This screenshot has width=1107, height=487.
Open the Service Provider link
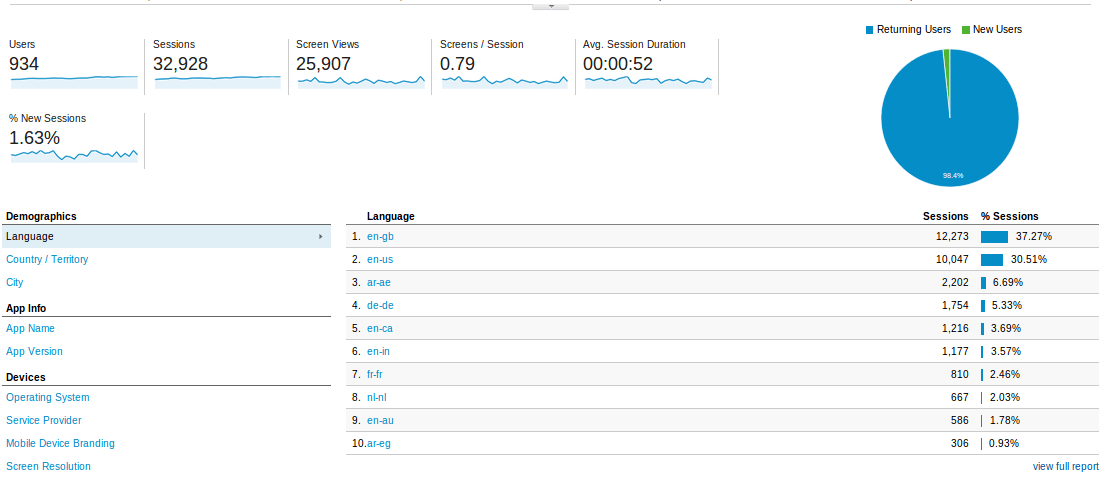click(x=44, y=420)
